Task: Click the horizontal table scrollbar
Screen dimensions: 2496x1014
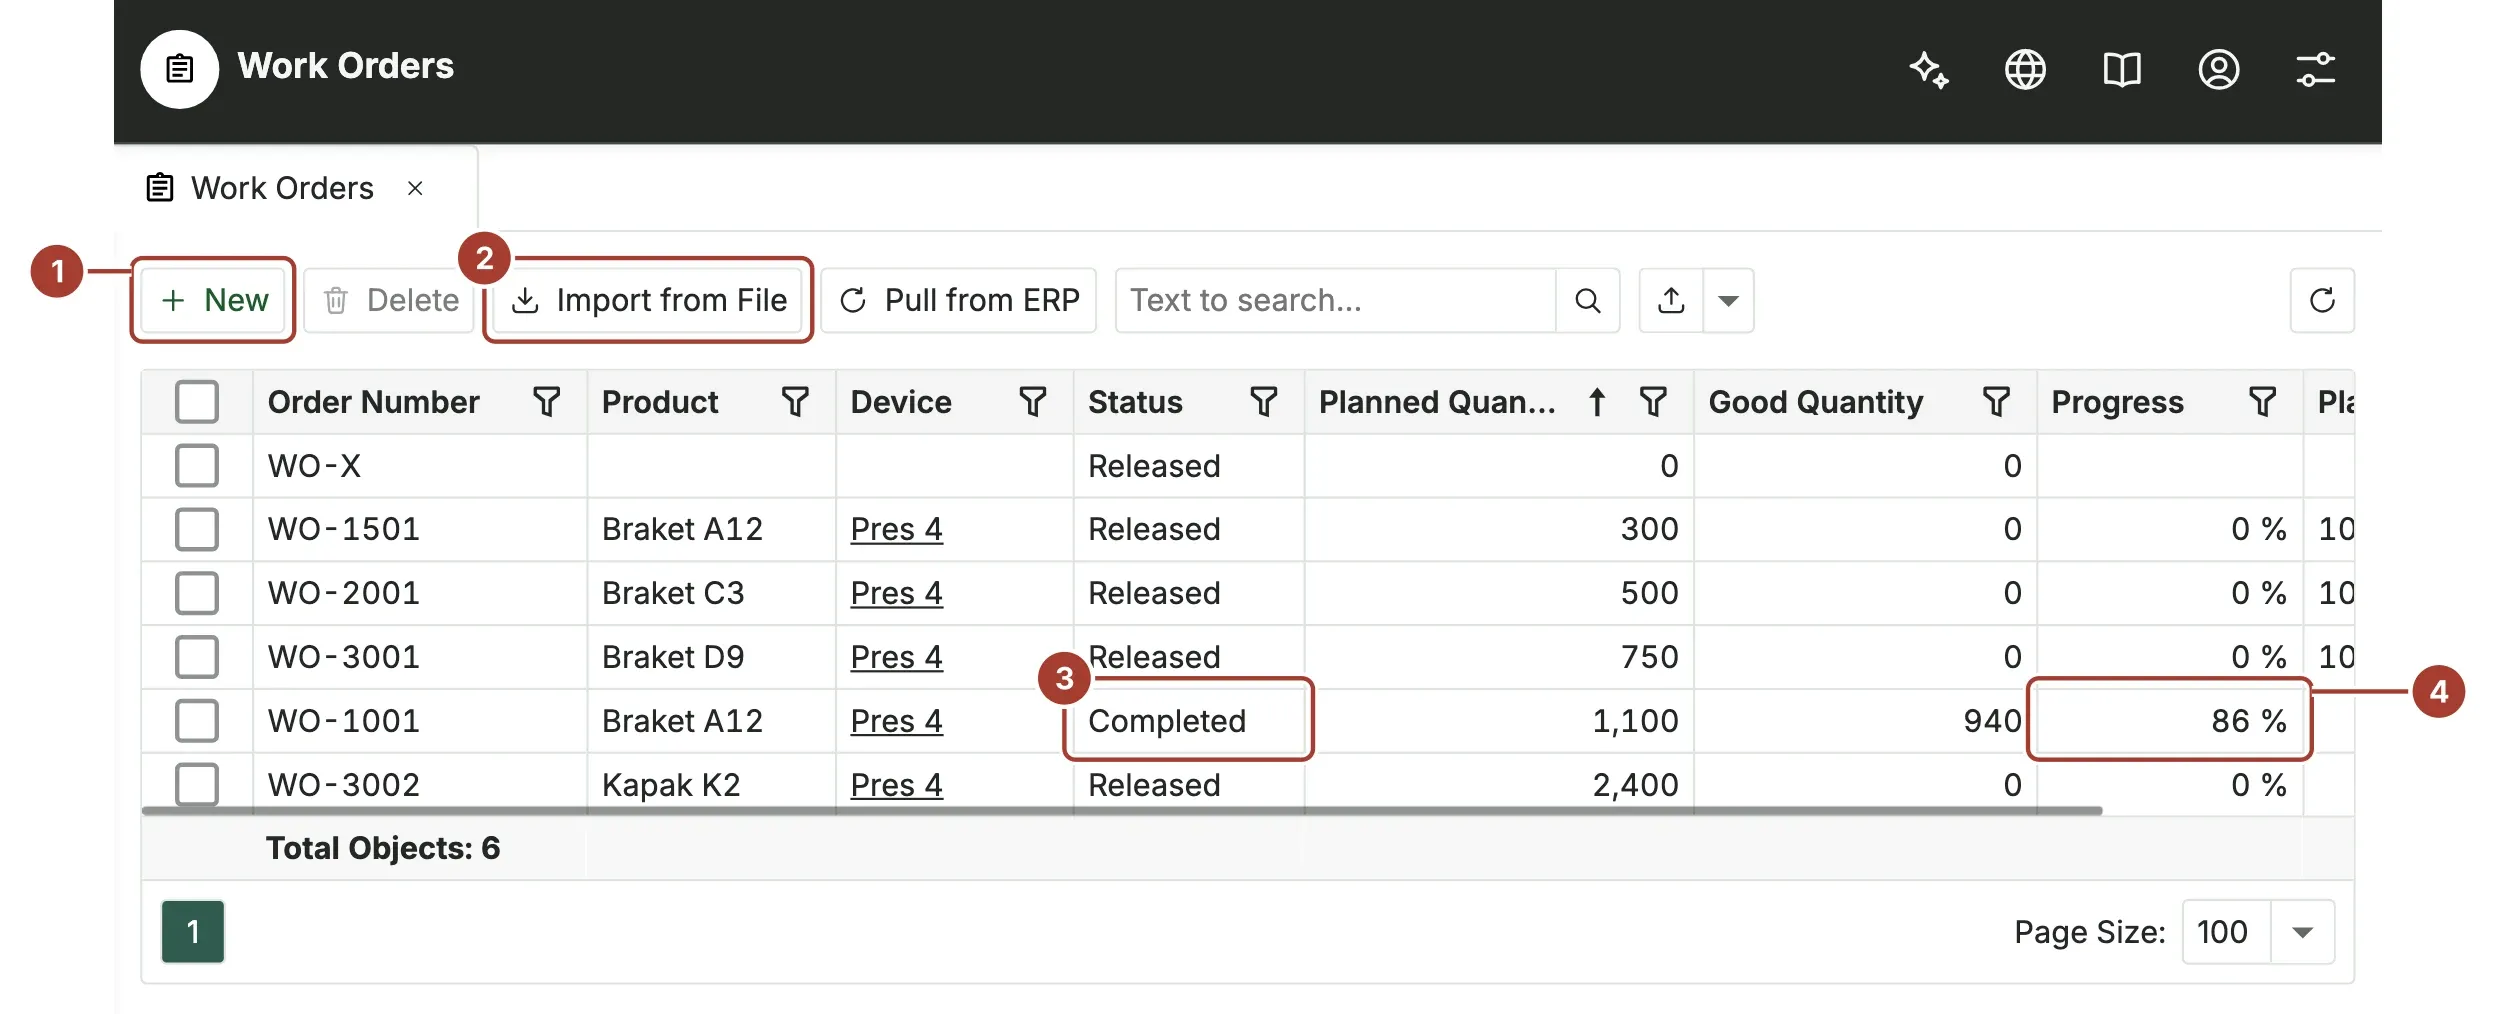Action: point(1121,811)
